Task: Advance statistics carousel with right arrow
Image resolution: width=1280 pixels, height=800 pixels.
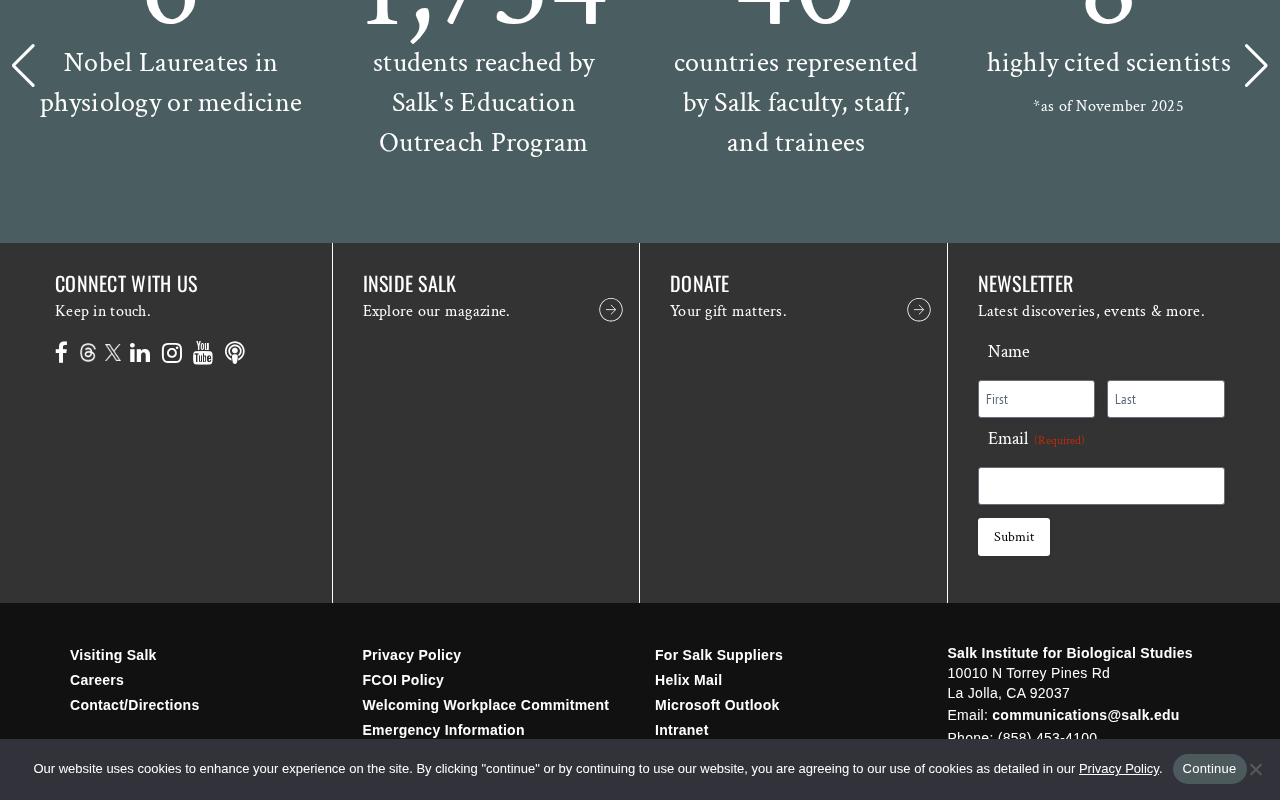Action: pyautogui.click(x=1256, y=66)
